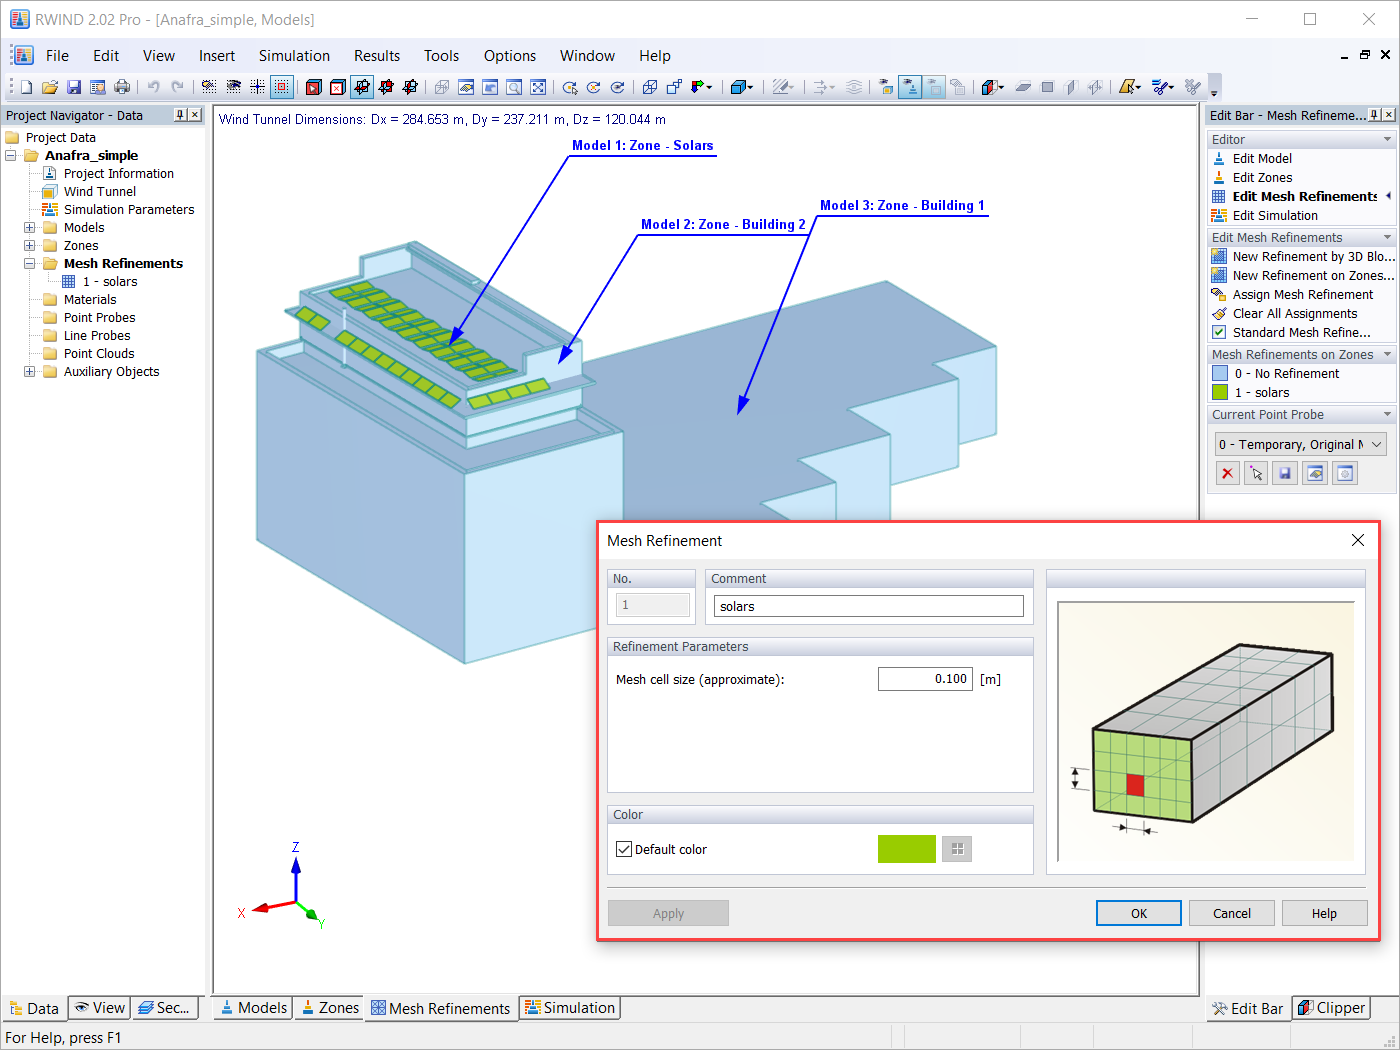This screenshot has width=1400, height=1050.
Task: Collapse the Current Point Probe section
Action: point(1387,415)
